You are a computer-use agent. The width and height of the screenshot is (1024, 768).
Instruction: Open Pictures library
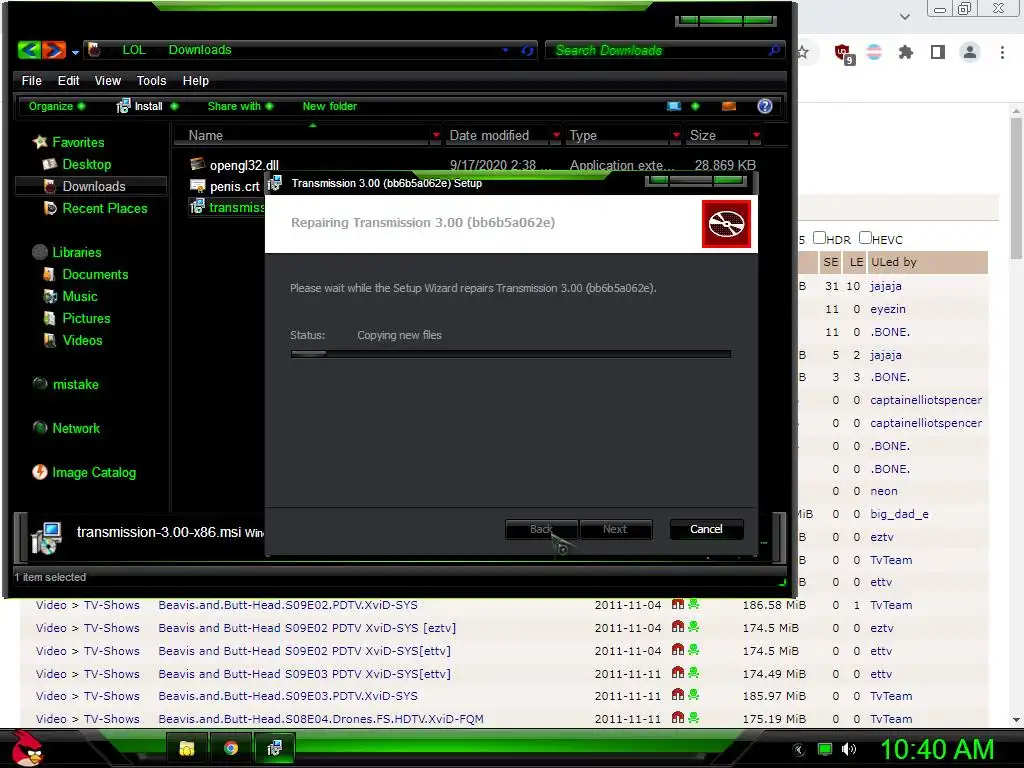[x=76, y=318]
